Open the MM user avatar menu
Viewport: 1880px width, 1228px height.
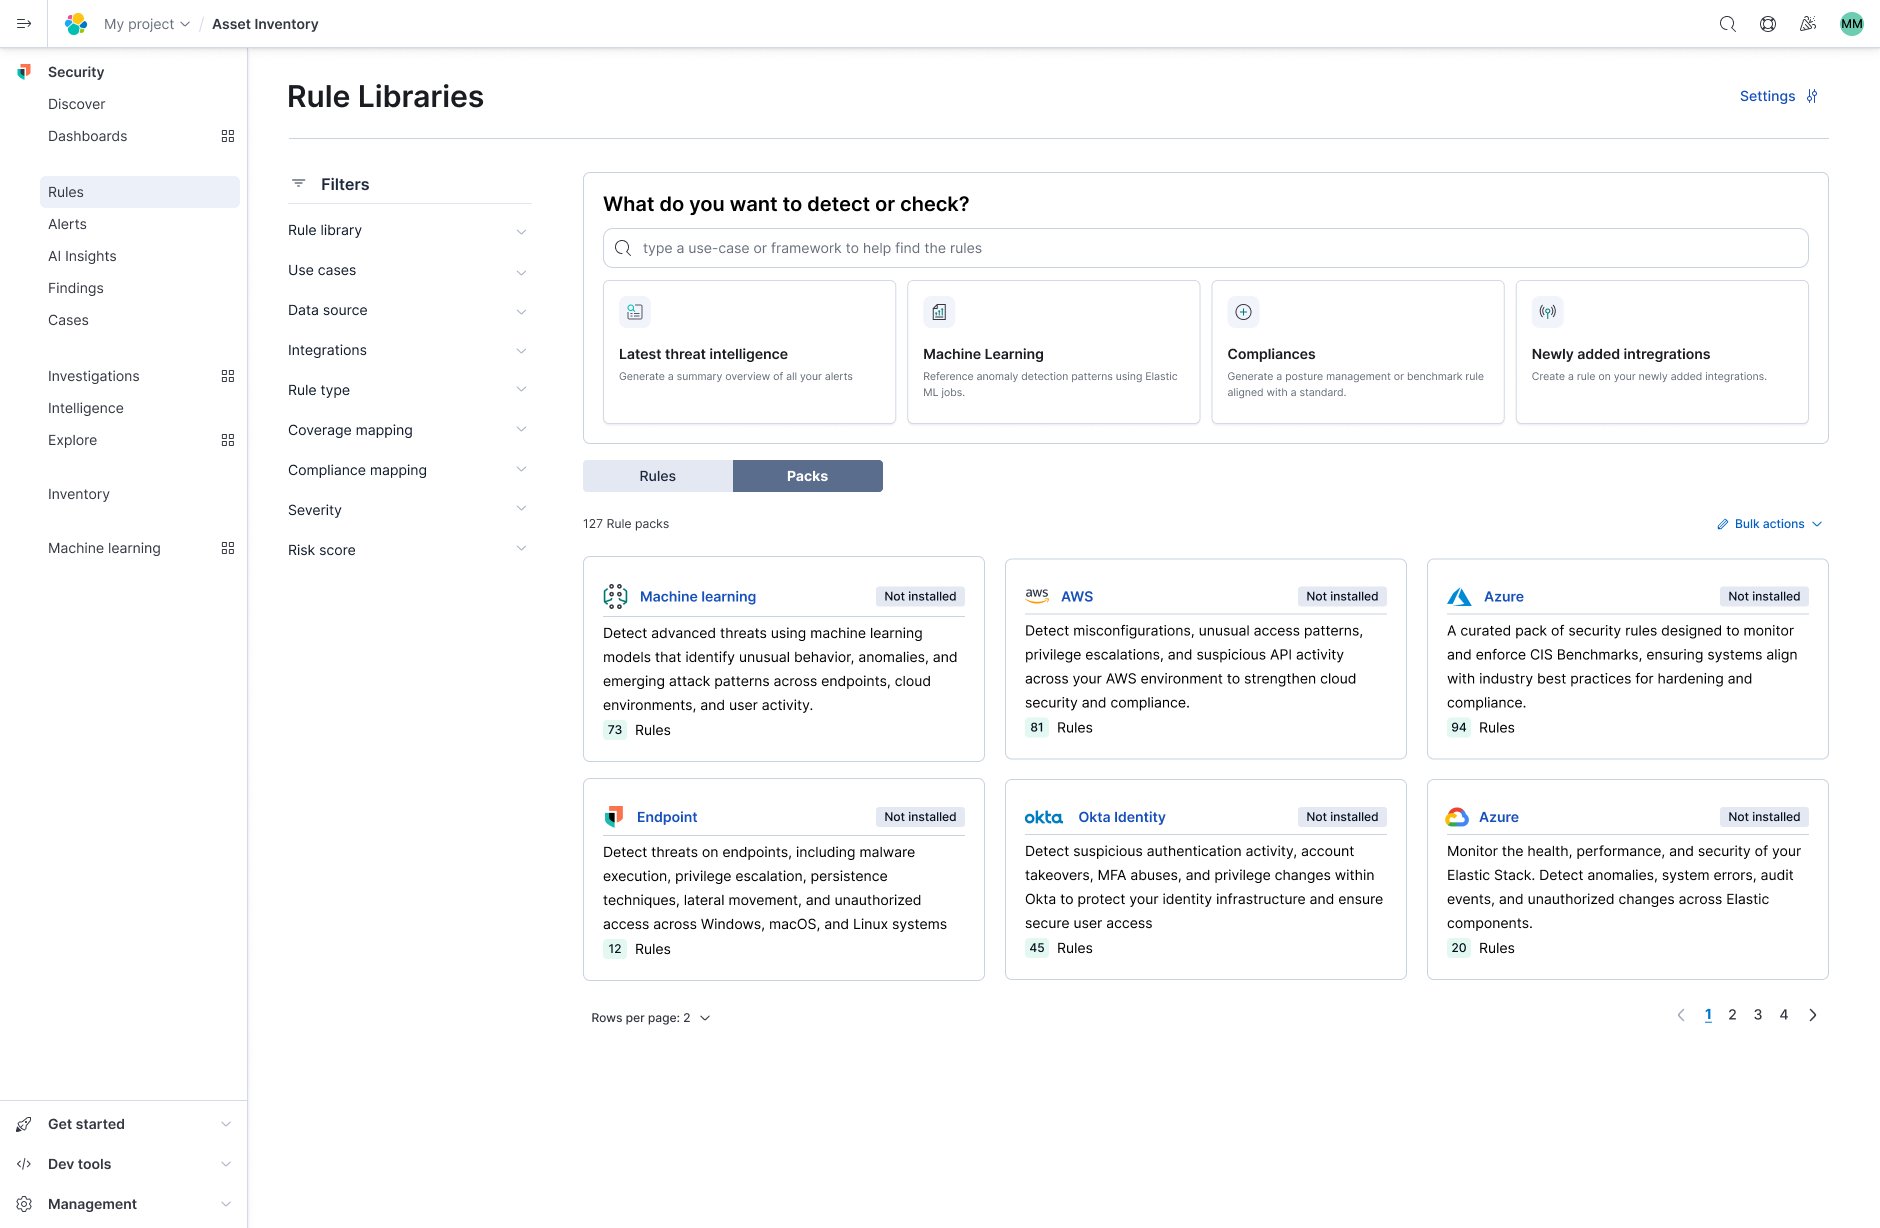pyautogui.click(x=1851, y=24)
